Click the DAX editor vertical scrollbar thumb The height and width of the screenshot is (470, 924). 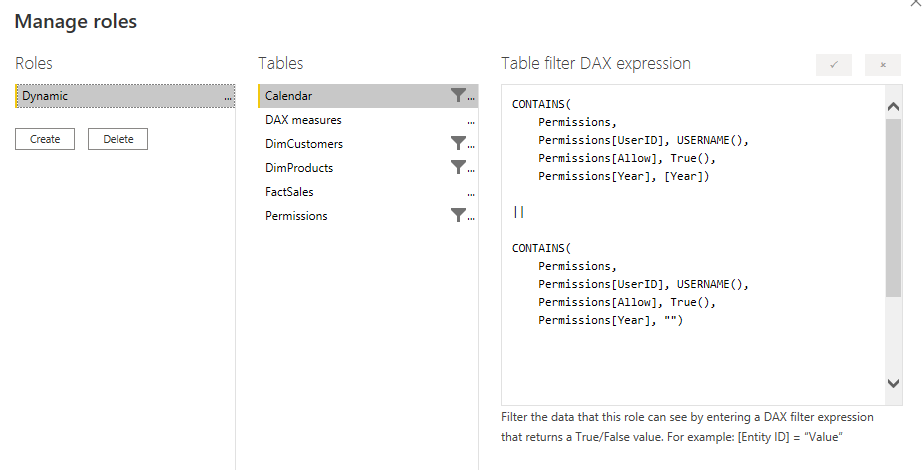pyautogui.click(x=893, y=208)
